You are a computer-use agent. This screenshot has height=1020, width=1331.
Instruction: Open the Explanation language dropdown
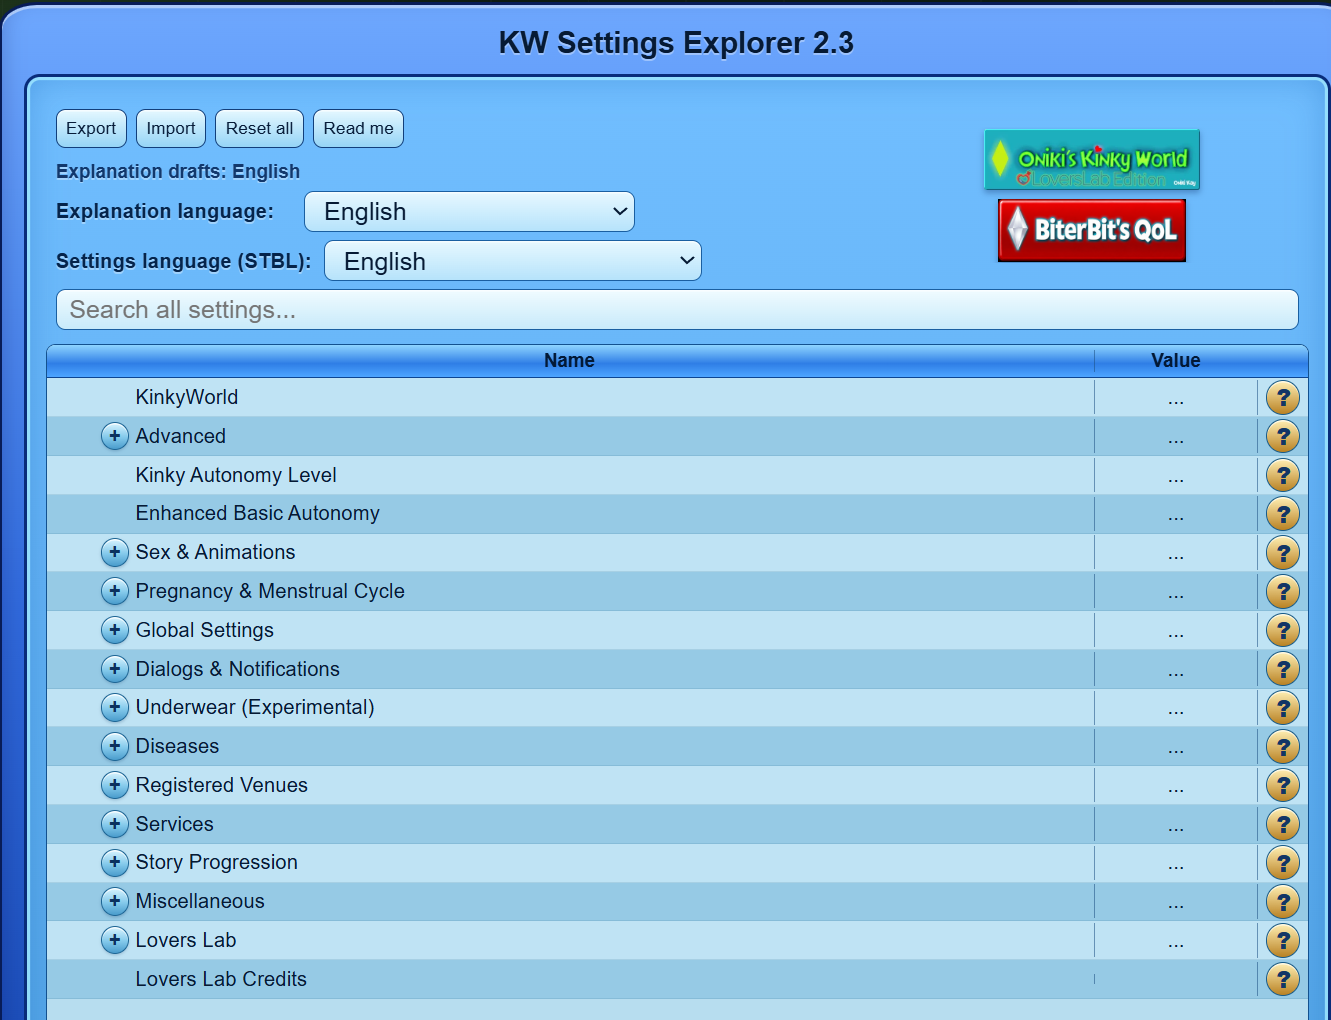(x=469, y=211)
